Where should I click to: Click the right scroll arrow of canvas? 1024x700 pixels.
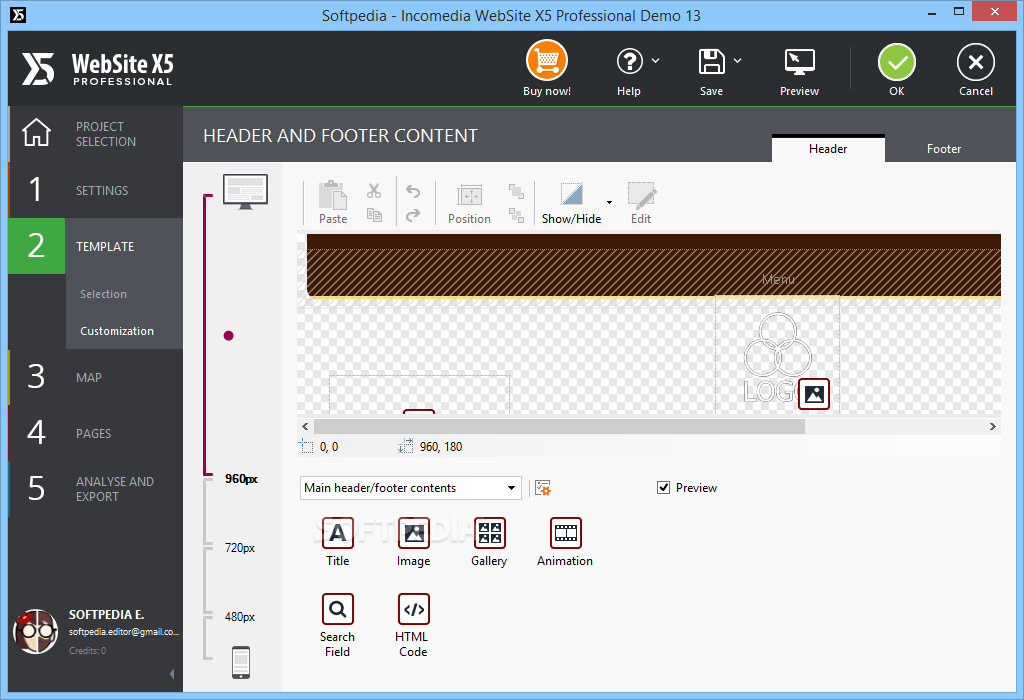pos(993,426)
